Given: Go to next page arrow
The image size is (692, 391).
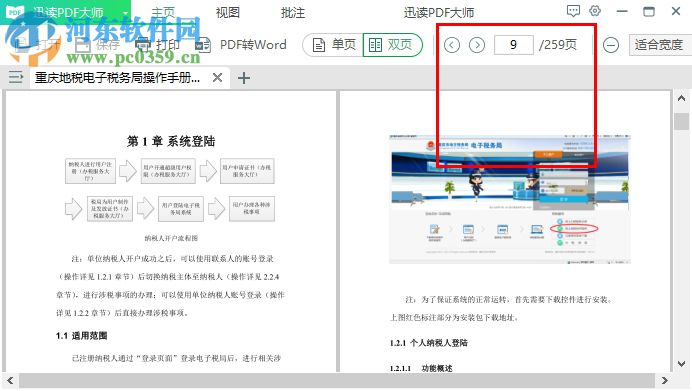Looking at the screenshot, I should [477, 45].
